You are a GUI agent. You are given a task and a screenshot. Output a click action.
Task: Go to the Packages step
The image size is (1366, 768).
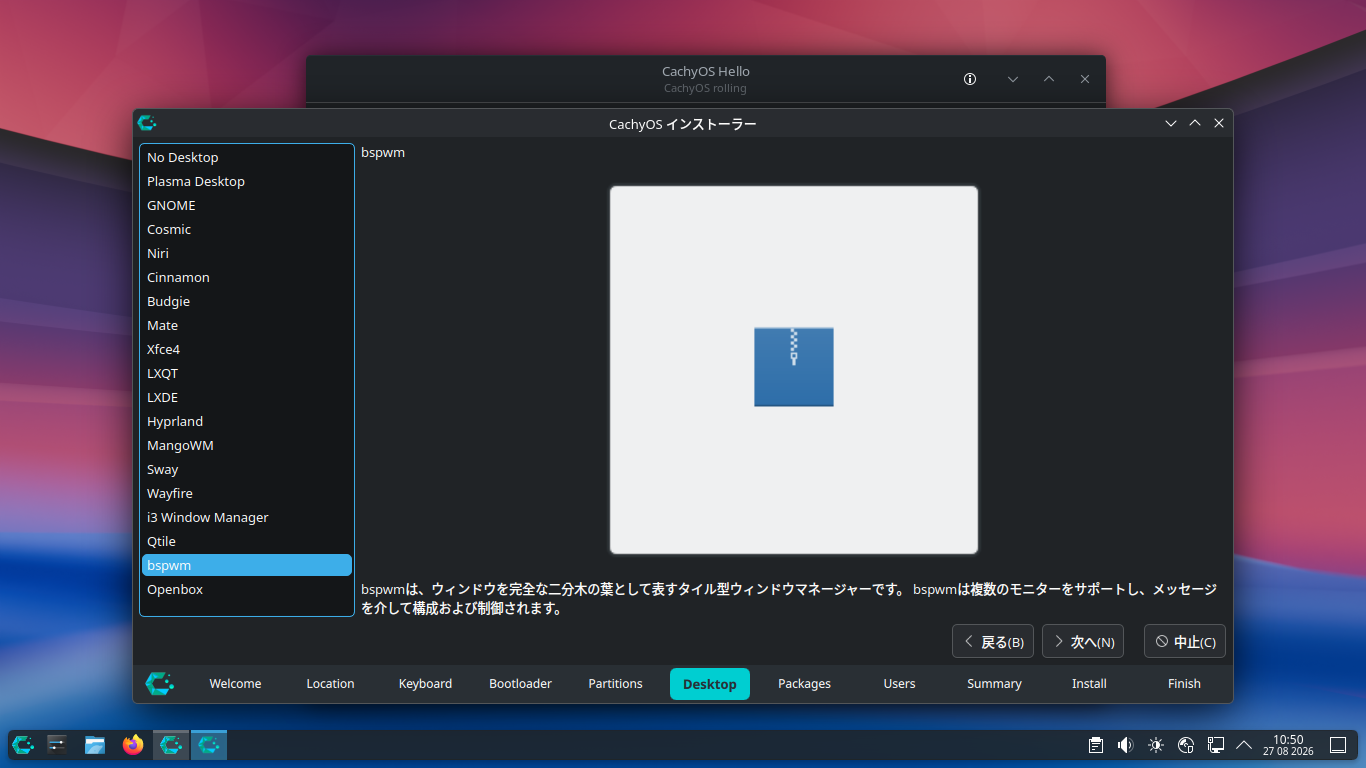(804, 684)
